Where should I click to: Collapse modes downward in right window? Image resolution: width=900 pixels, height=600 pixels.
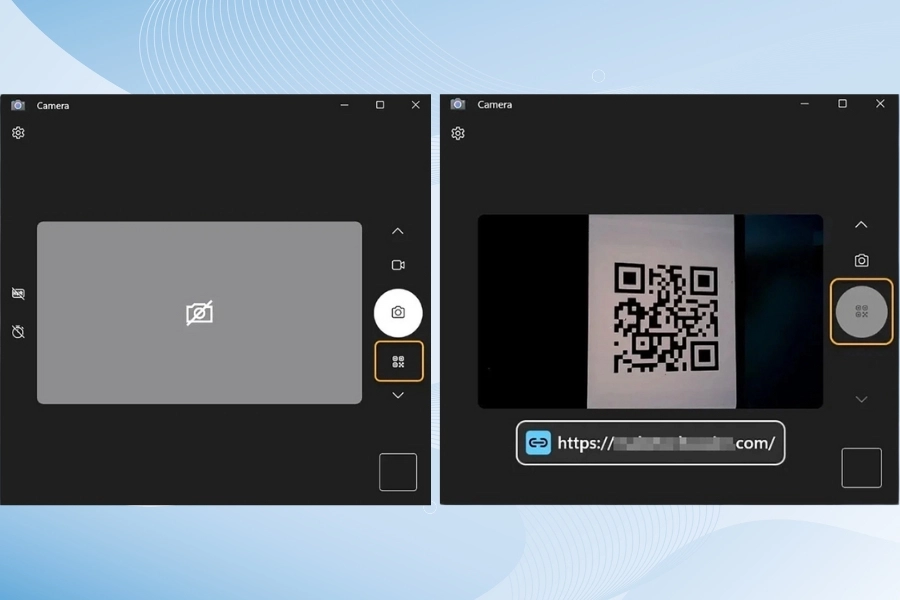(861, 397)
